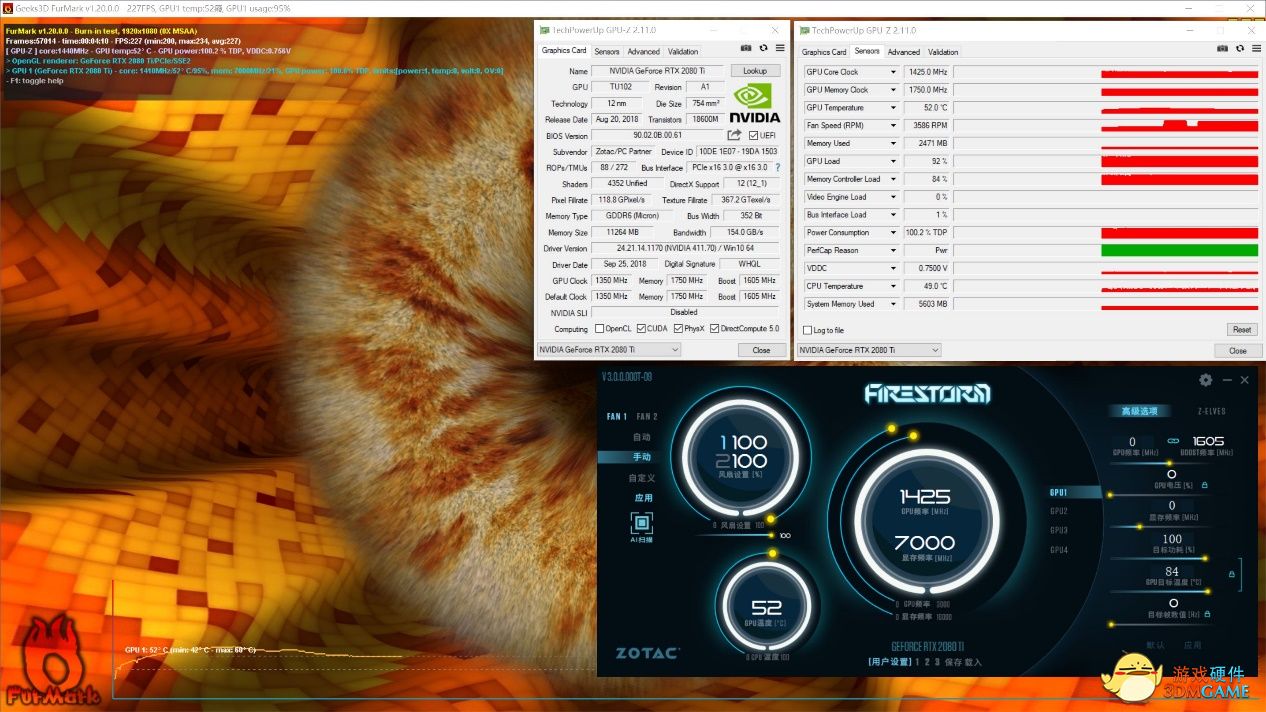Select 自定义 fan mode in FireStorm
The width and height of the screenshot is (1266, 712).
click(641, 478)
